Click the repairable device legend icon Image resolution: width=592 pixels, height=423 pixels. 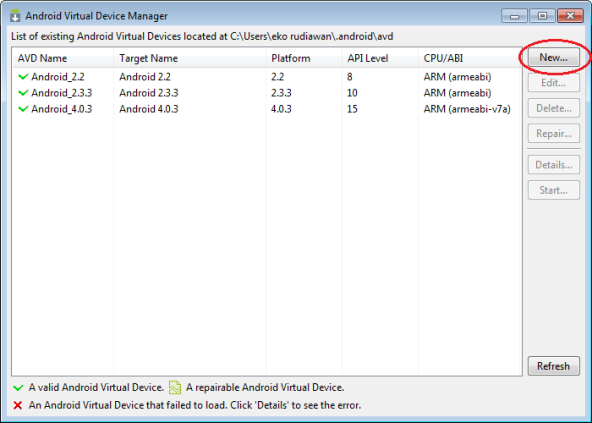tap(175, 387)
